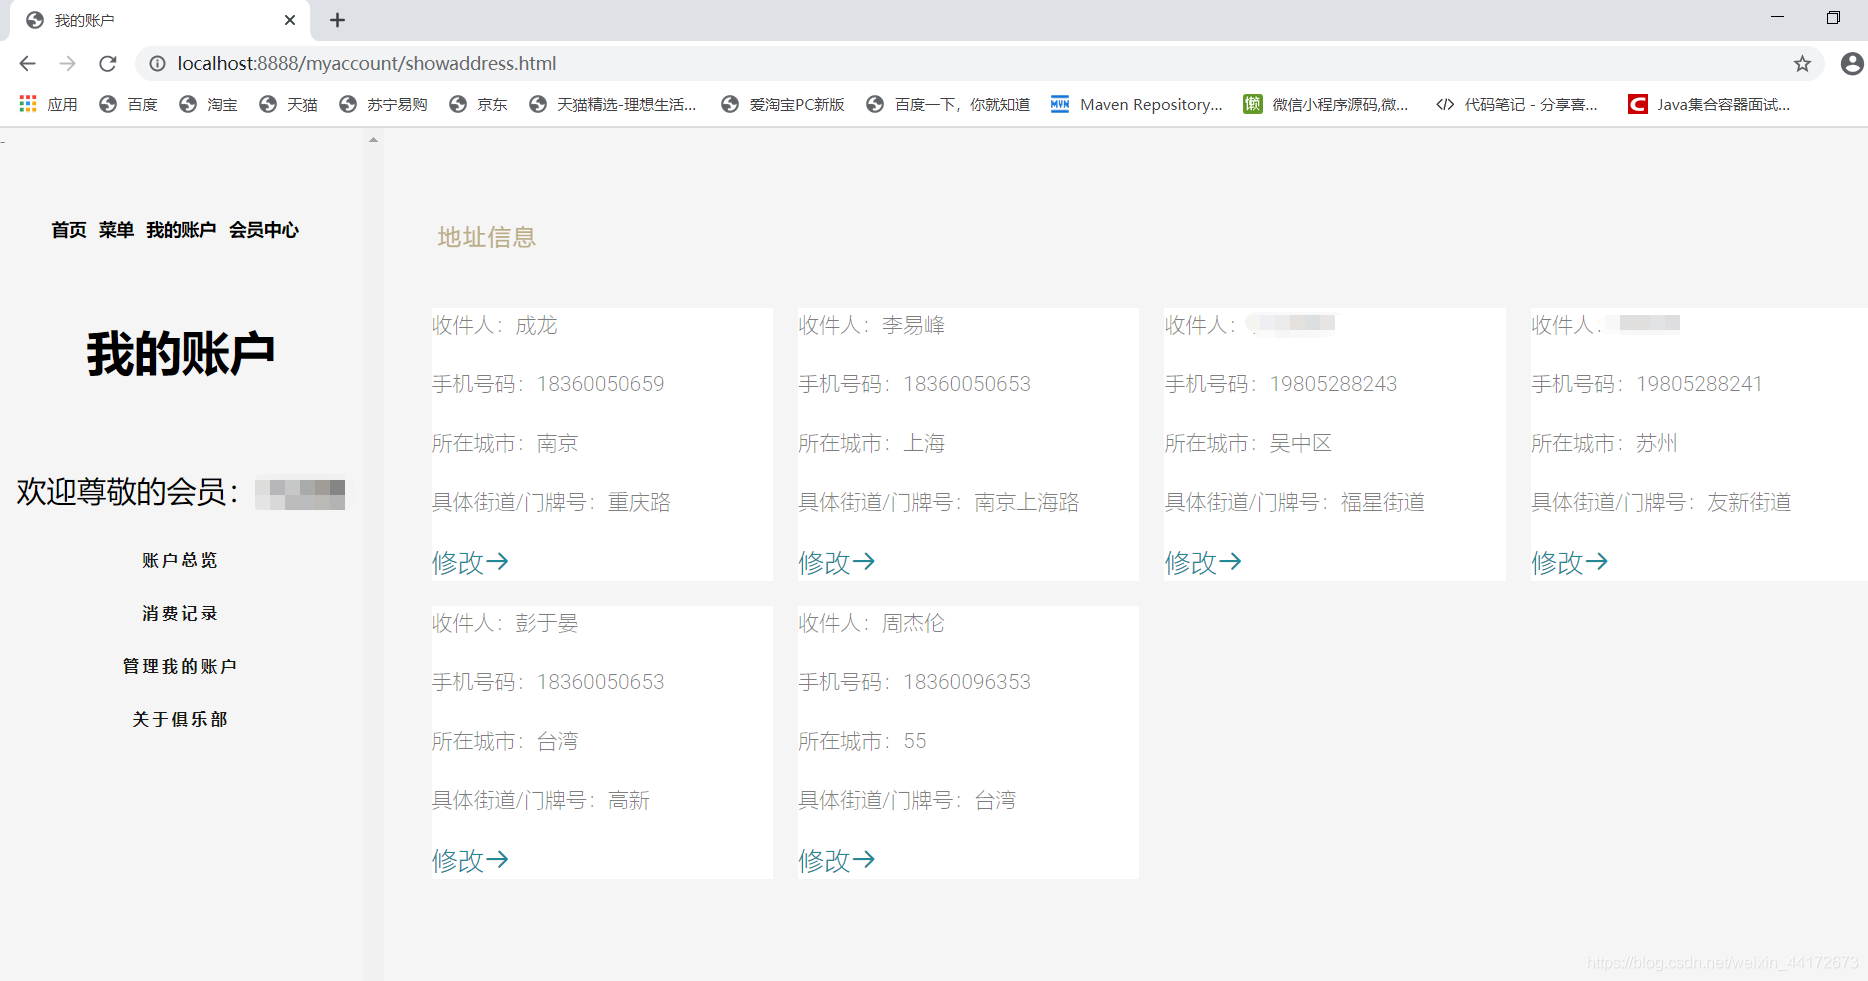Screen dimensions: 1868x981
Task: Click the 地址信息 section title
Action: tap(486, 237)
